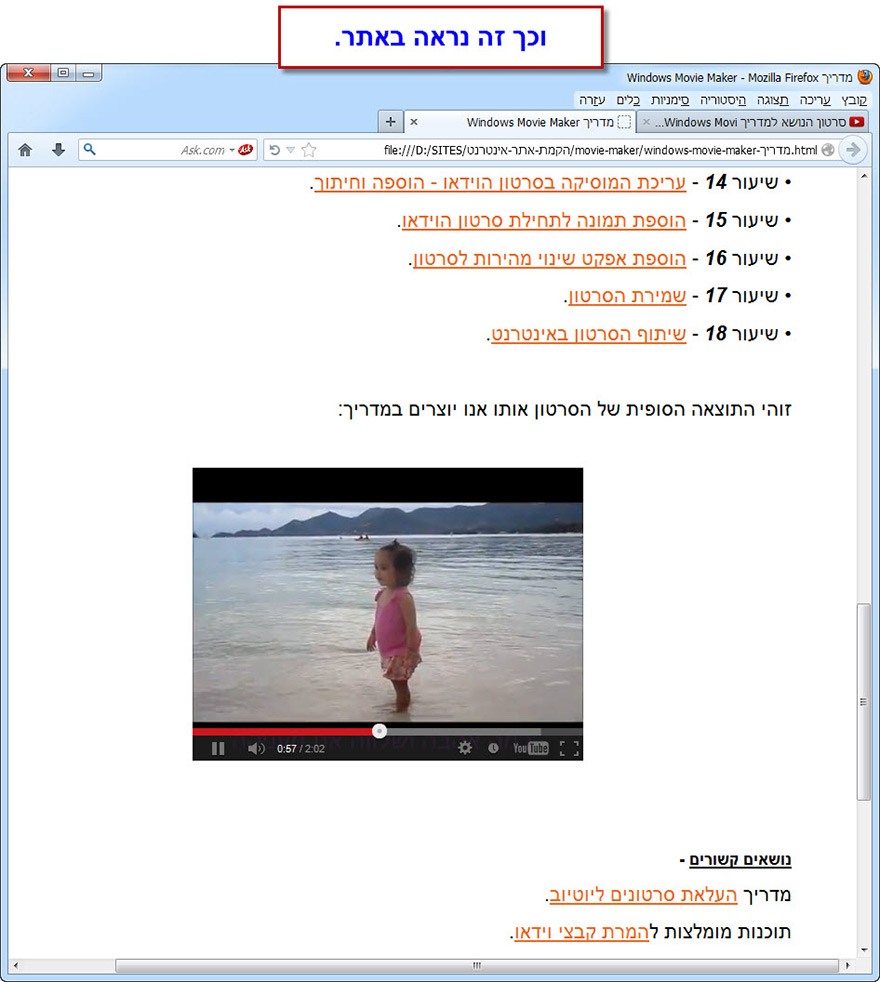Follow the 'המרת קבצי וידאו' link
880x982 pixels.
(582, 933)
